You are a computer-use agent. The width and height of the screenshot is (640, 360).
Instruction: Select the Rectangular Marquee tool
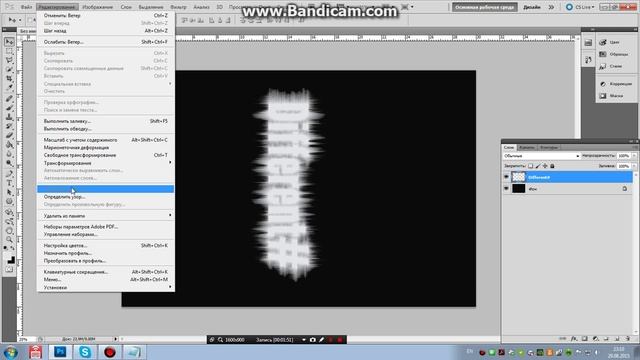(x=9, y=51)
